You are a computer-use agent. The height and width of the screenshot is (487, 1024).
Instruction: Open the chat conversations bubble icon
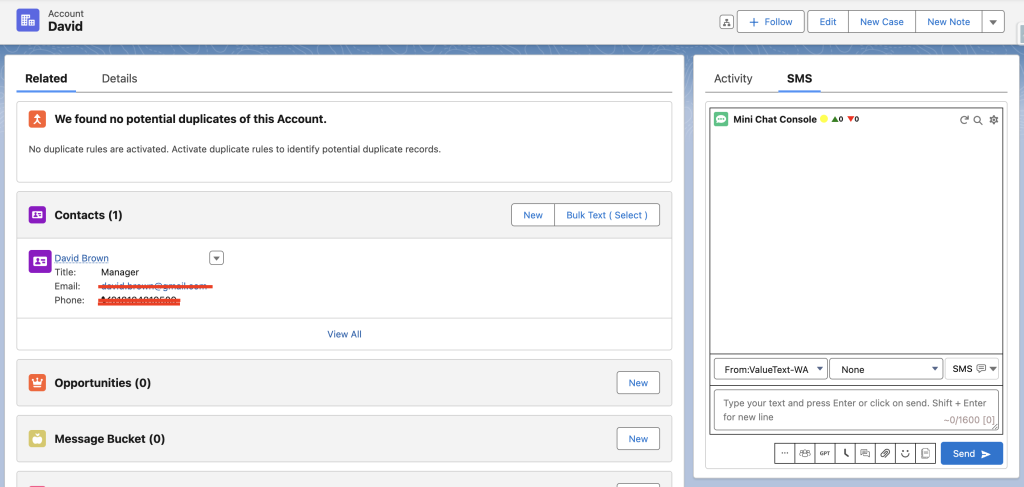point(866,454)
